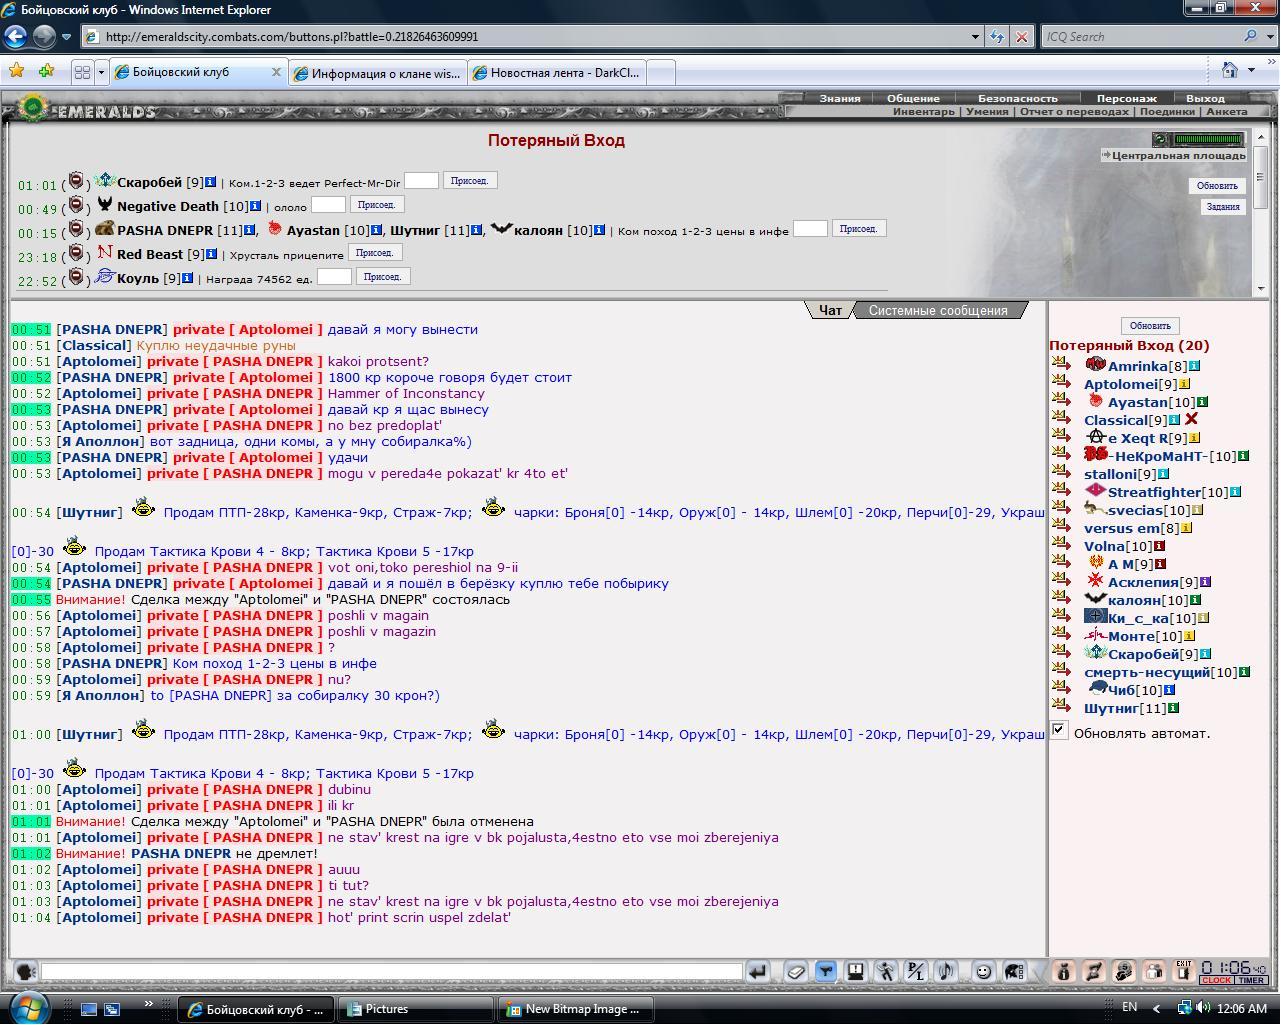
Task: Toggle 'Обновлять автомат.' checkbox
Action: click(1059, 730)
